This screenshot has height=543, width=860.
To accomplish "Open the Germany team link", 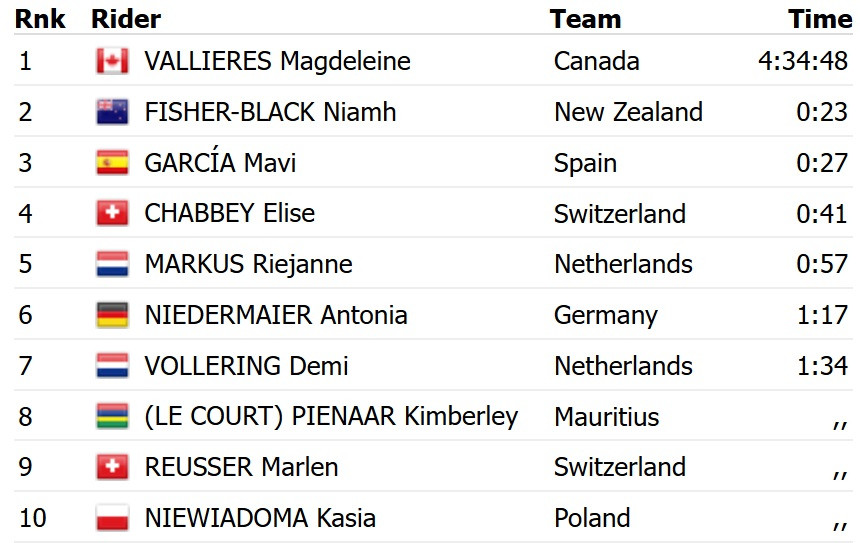I will [605, 315].
